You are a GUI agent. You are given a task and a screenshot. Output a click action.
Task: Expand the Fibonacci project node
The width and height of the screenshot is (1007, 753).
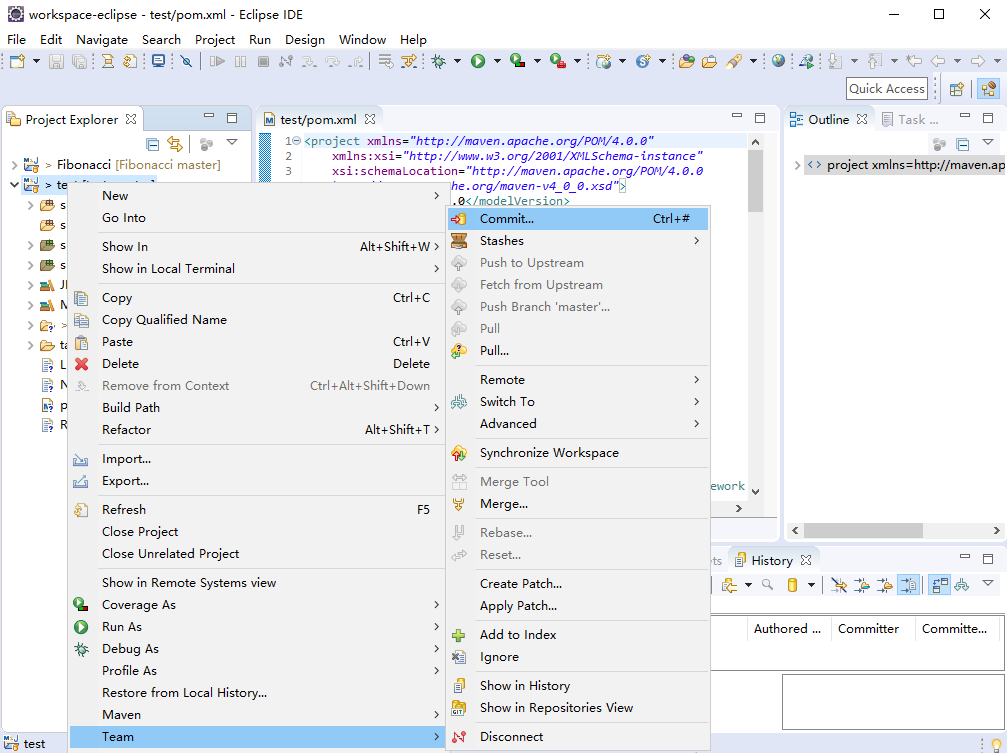click(x=14, y=165)
